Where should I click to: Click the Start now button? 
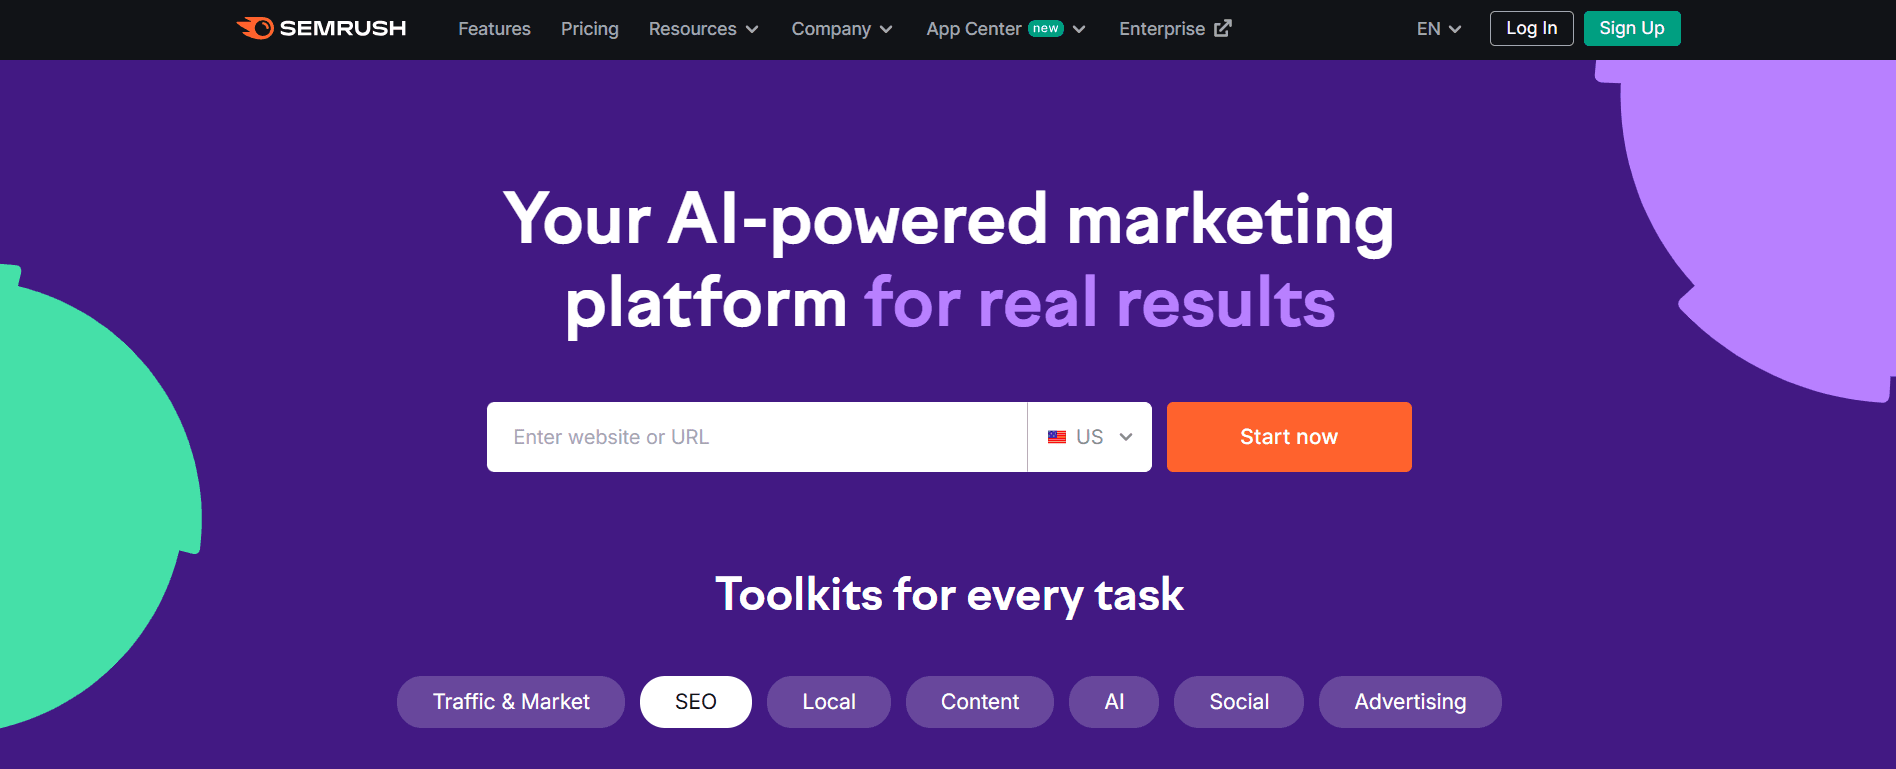coord(1288,437)
